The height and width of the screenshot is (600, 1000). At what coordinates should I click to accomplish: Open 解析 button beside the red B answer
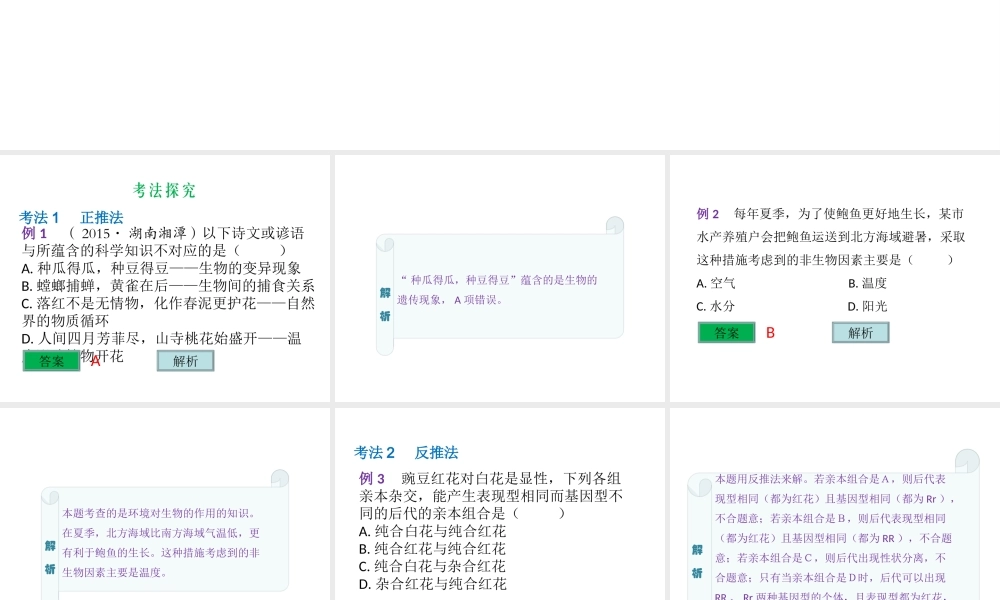click(x=860, y=333)
